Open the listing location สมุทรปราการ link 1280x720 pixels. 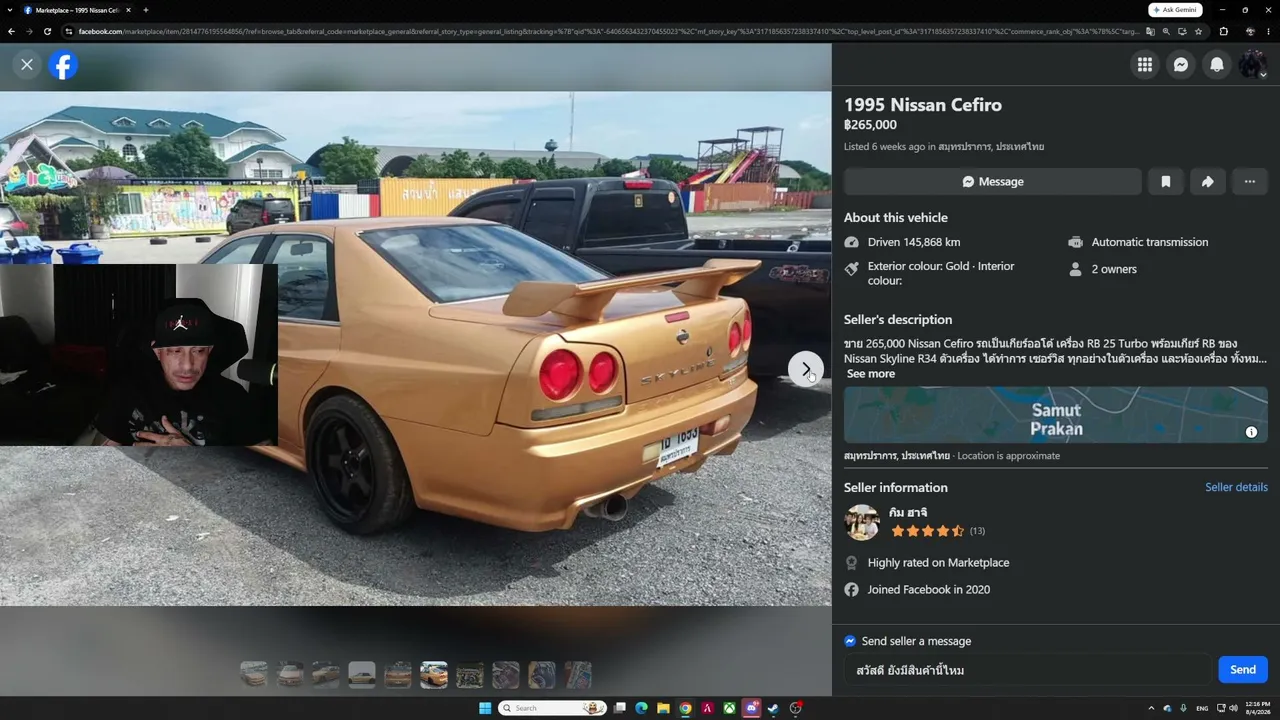[x=991, y=147]
